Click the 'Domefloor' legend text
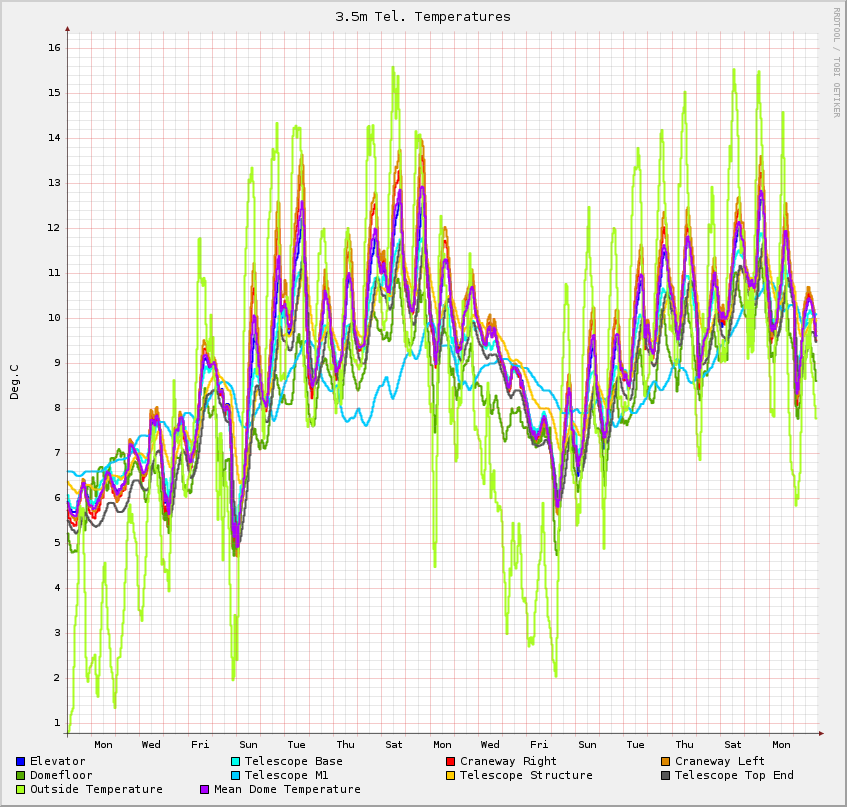This screenshot has width=847, height=807. 61,775
